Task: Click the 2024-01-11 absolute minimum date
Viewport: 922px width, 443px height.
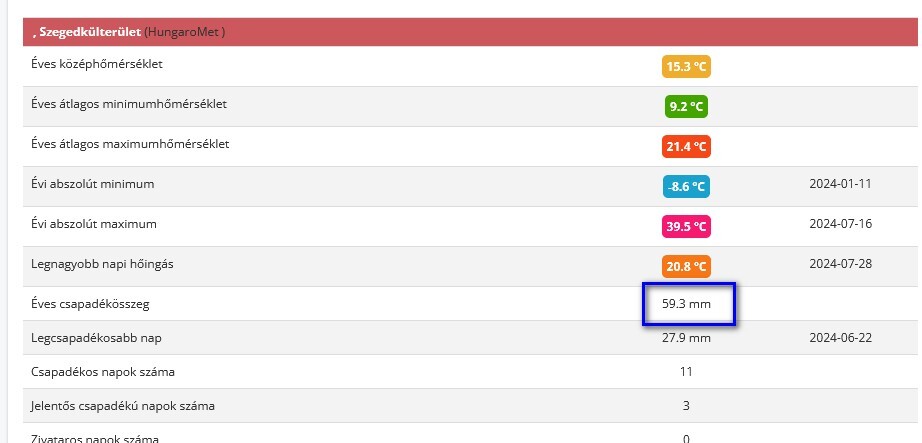Action: [840, 184]
